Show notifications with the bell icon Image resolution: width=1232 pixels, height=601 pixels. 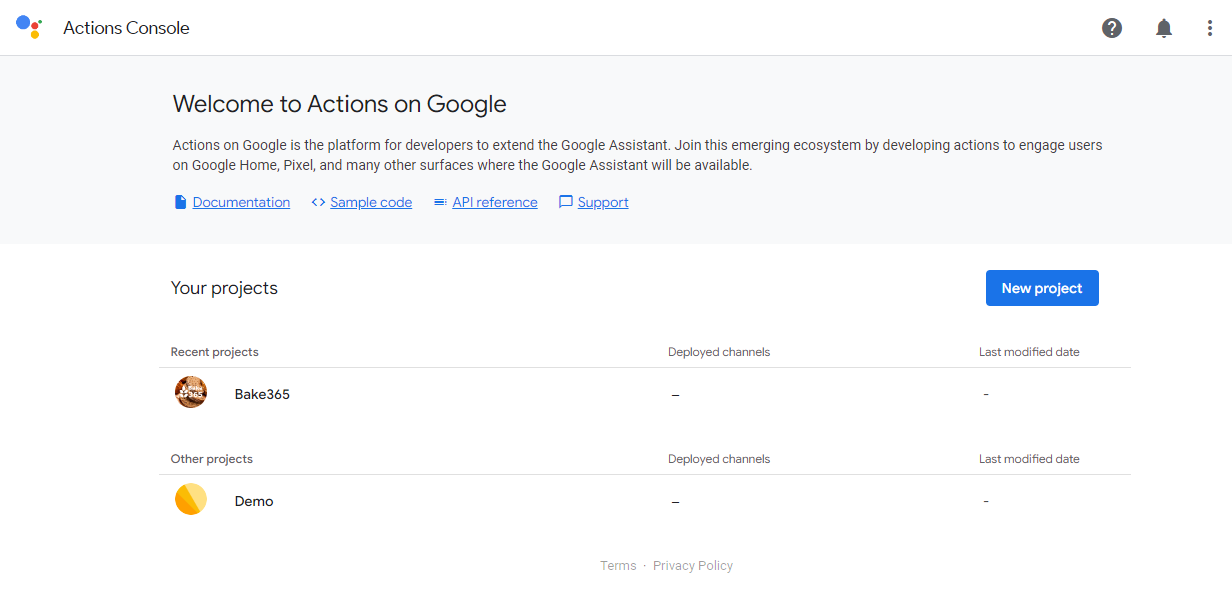click(x=1164, y=28)
